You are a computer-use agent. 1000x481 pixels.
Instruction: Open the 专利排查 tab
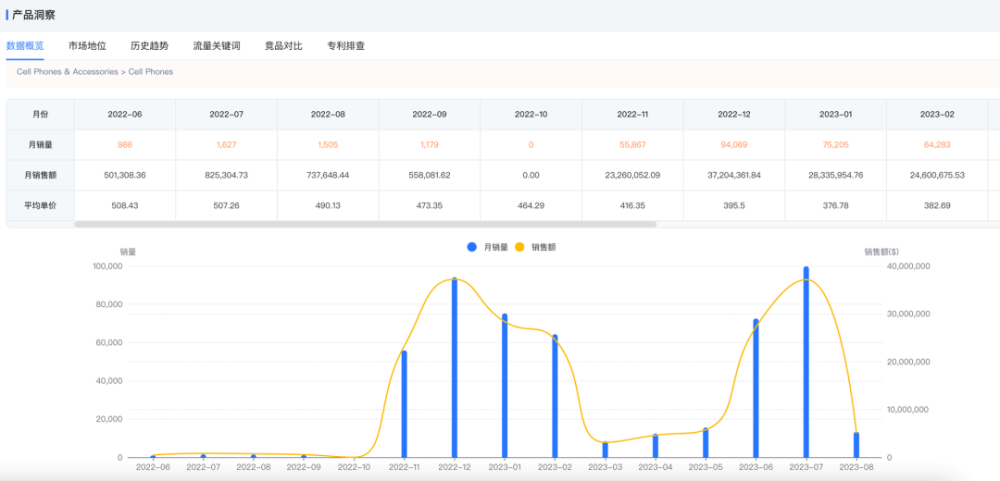pos(346,46)
